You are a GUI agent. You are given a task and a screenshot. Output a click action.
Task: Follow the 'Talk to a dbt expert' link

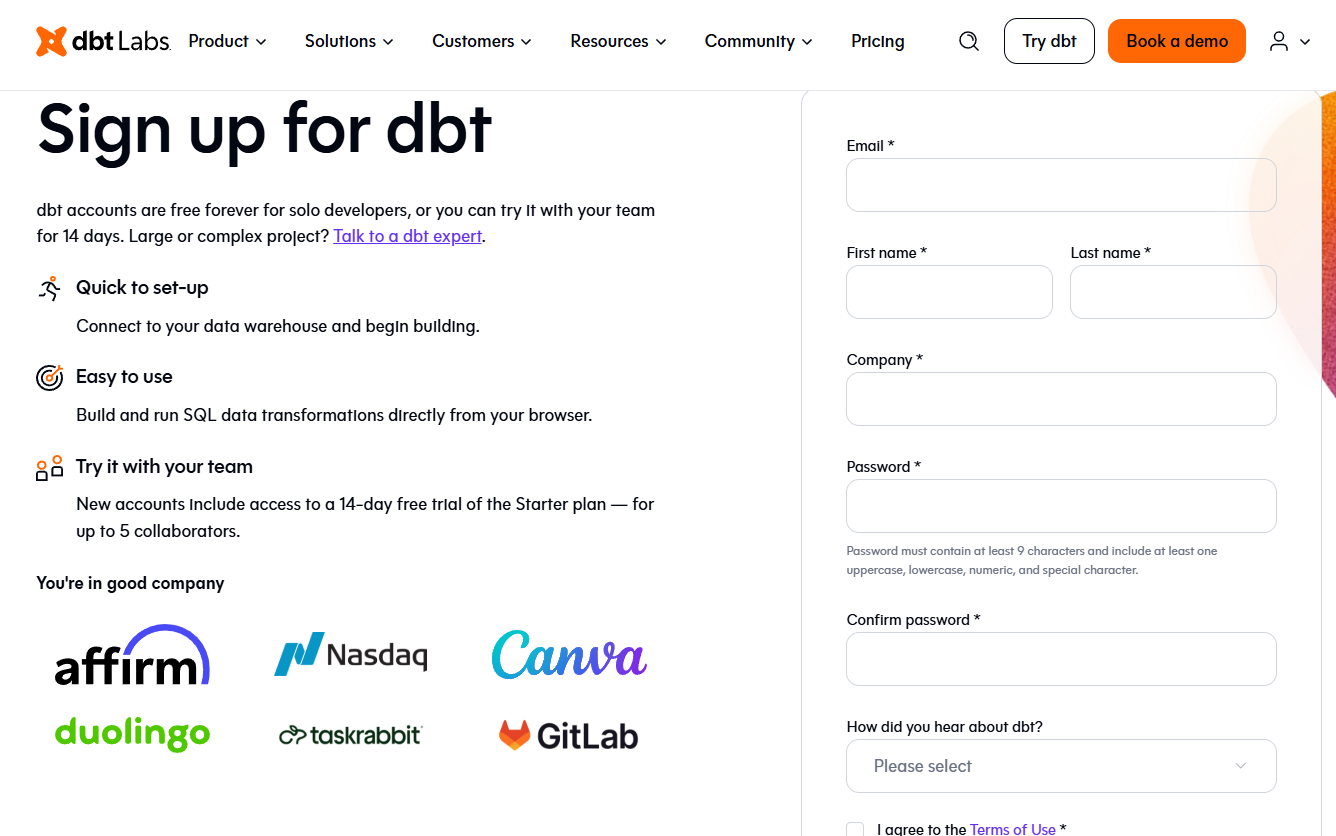[x=407, y=235]
